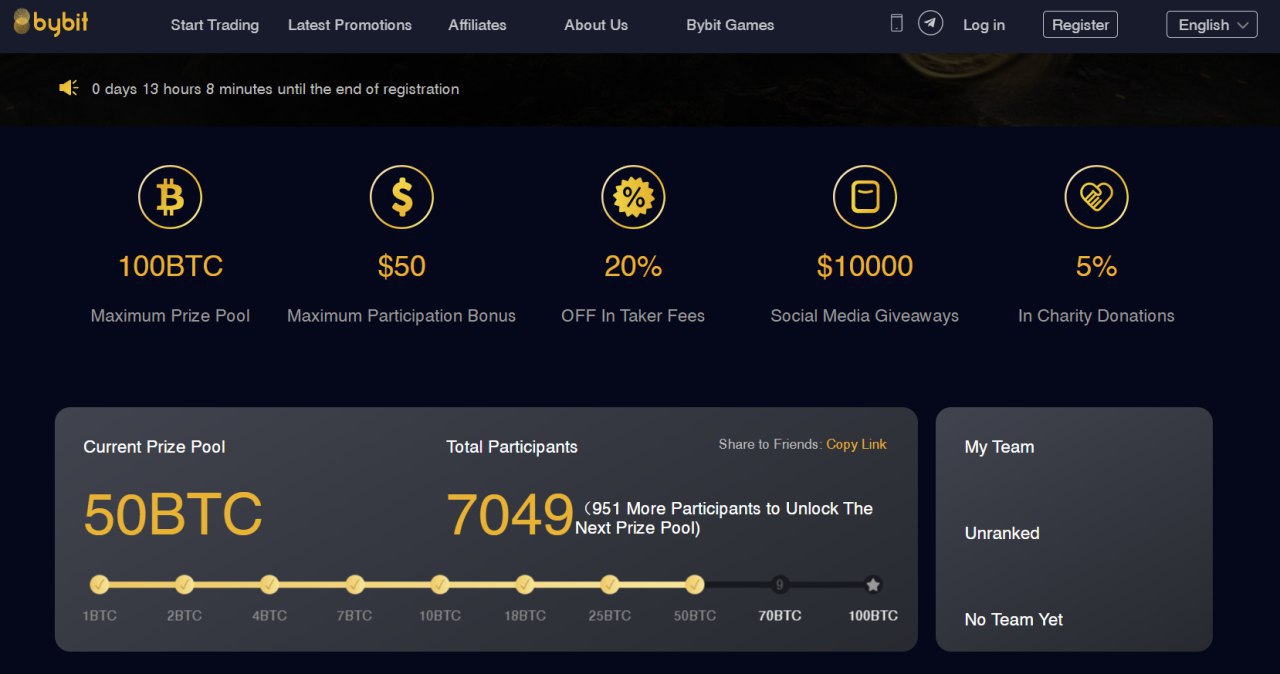
Task: Click the registration countdown text
Action: (275, 89)
